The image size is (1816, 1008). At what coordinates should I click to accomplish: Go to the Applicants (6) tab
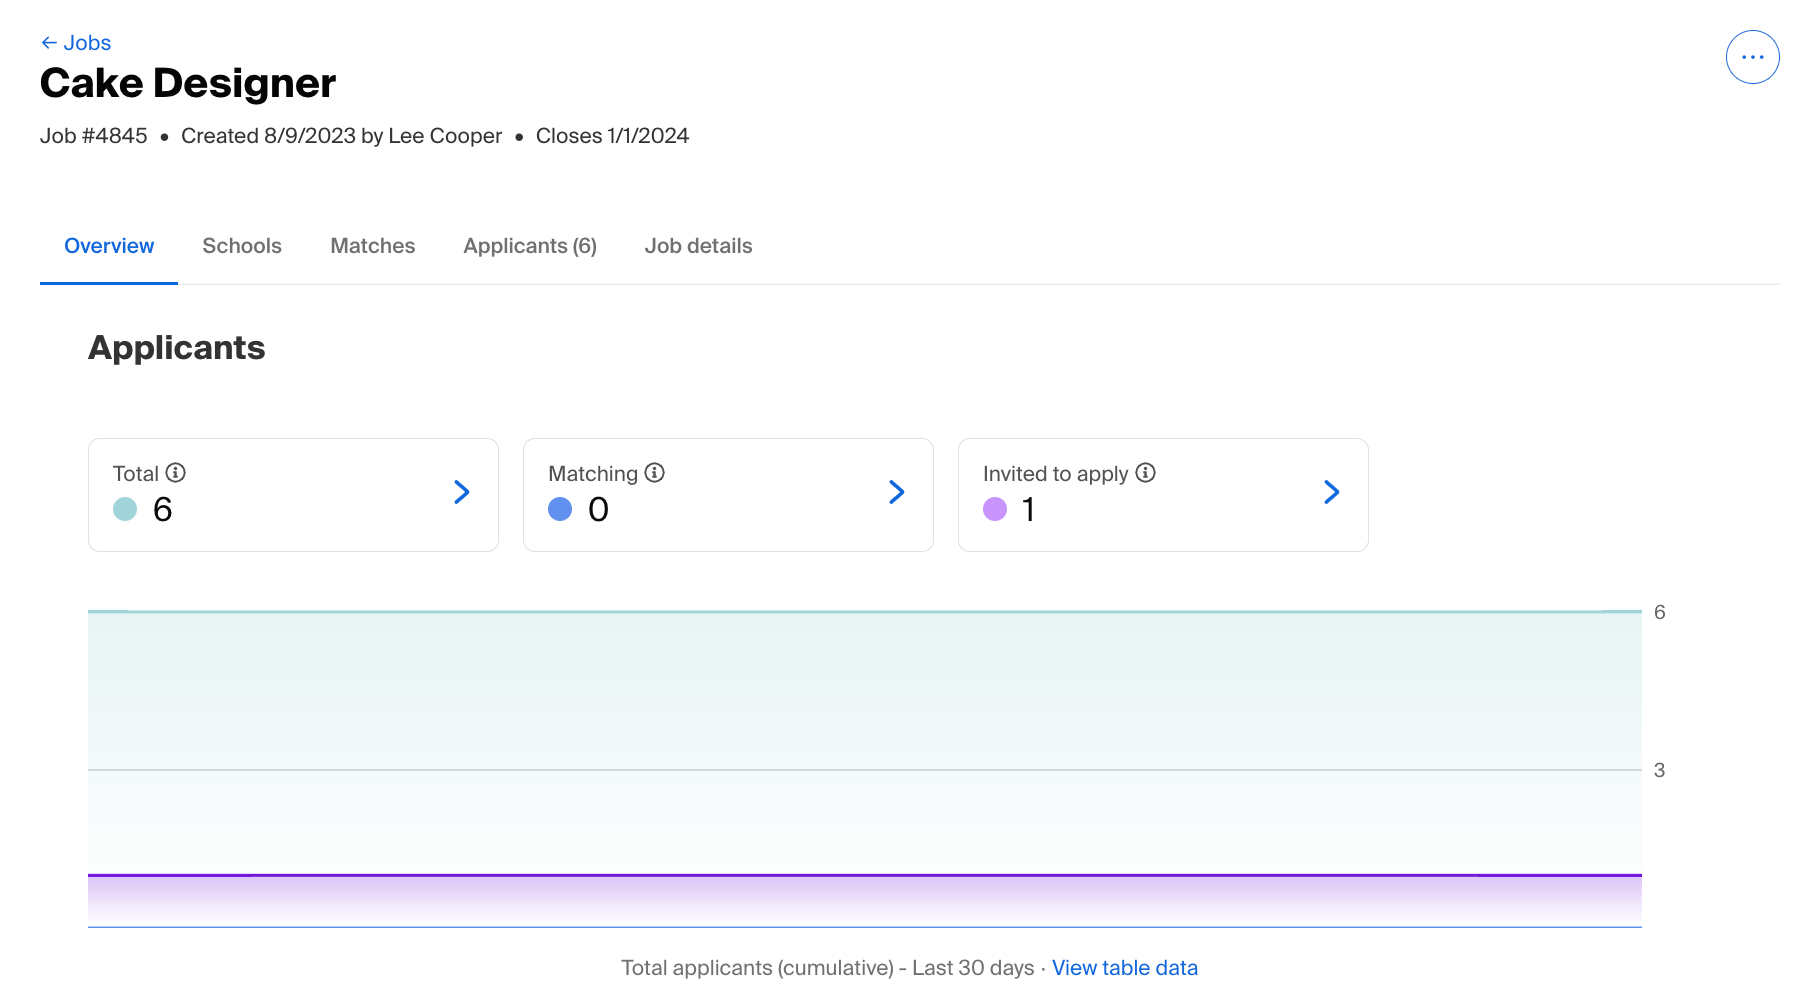[530, 246]
